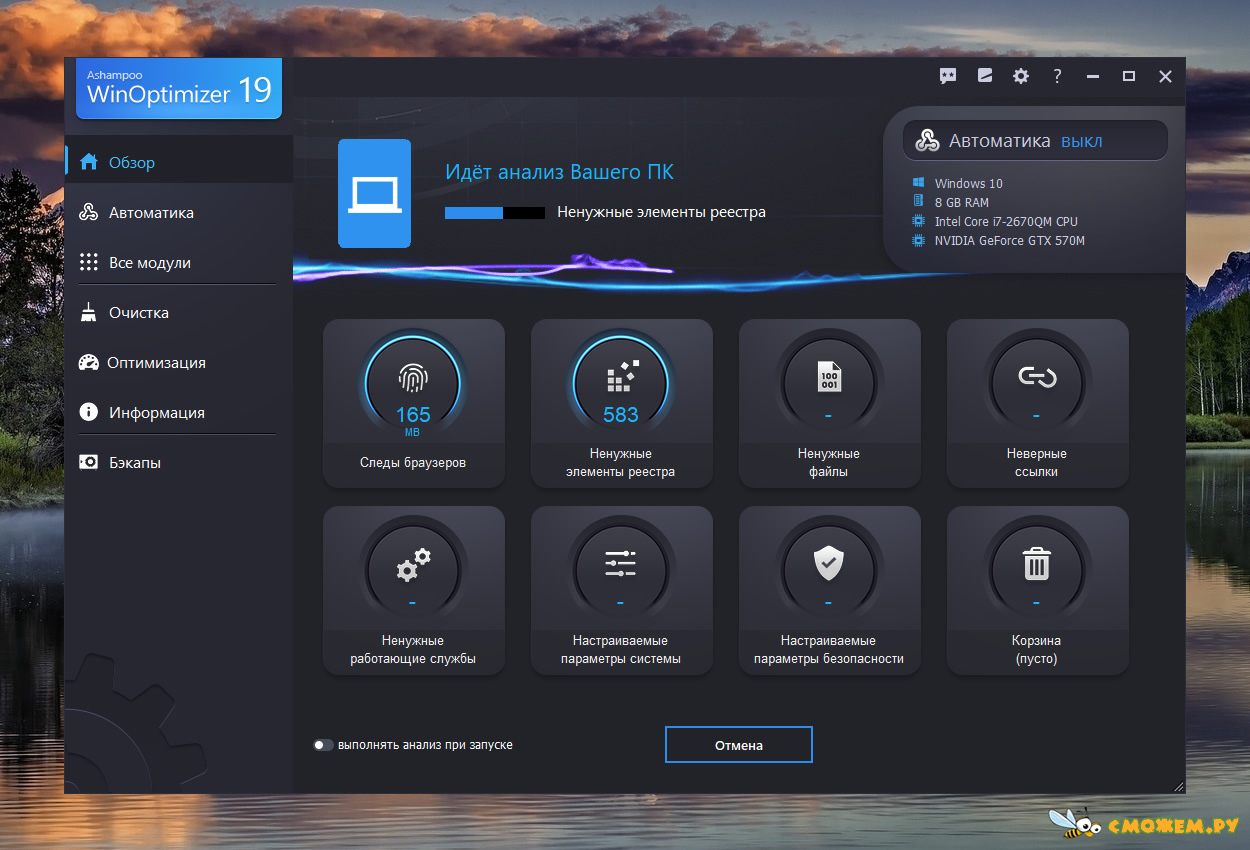Toggle выполнять анализ при запуске switch
Viewport: 1250px width, 850px height.
[x=322, y=745]
